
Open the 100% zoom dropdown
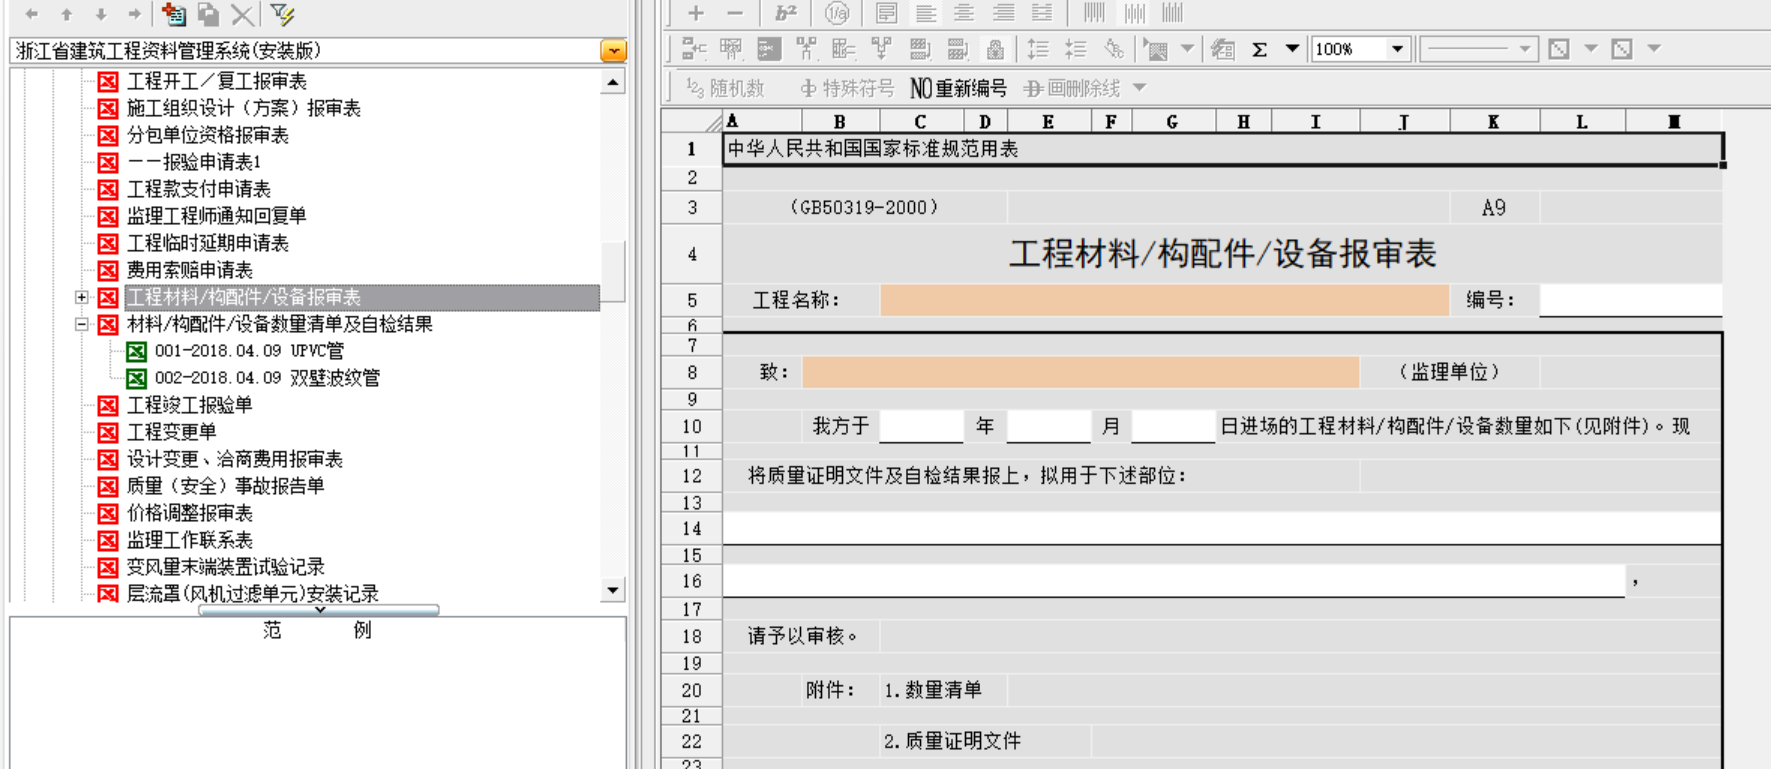[1397, 49]
